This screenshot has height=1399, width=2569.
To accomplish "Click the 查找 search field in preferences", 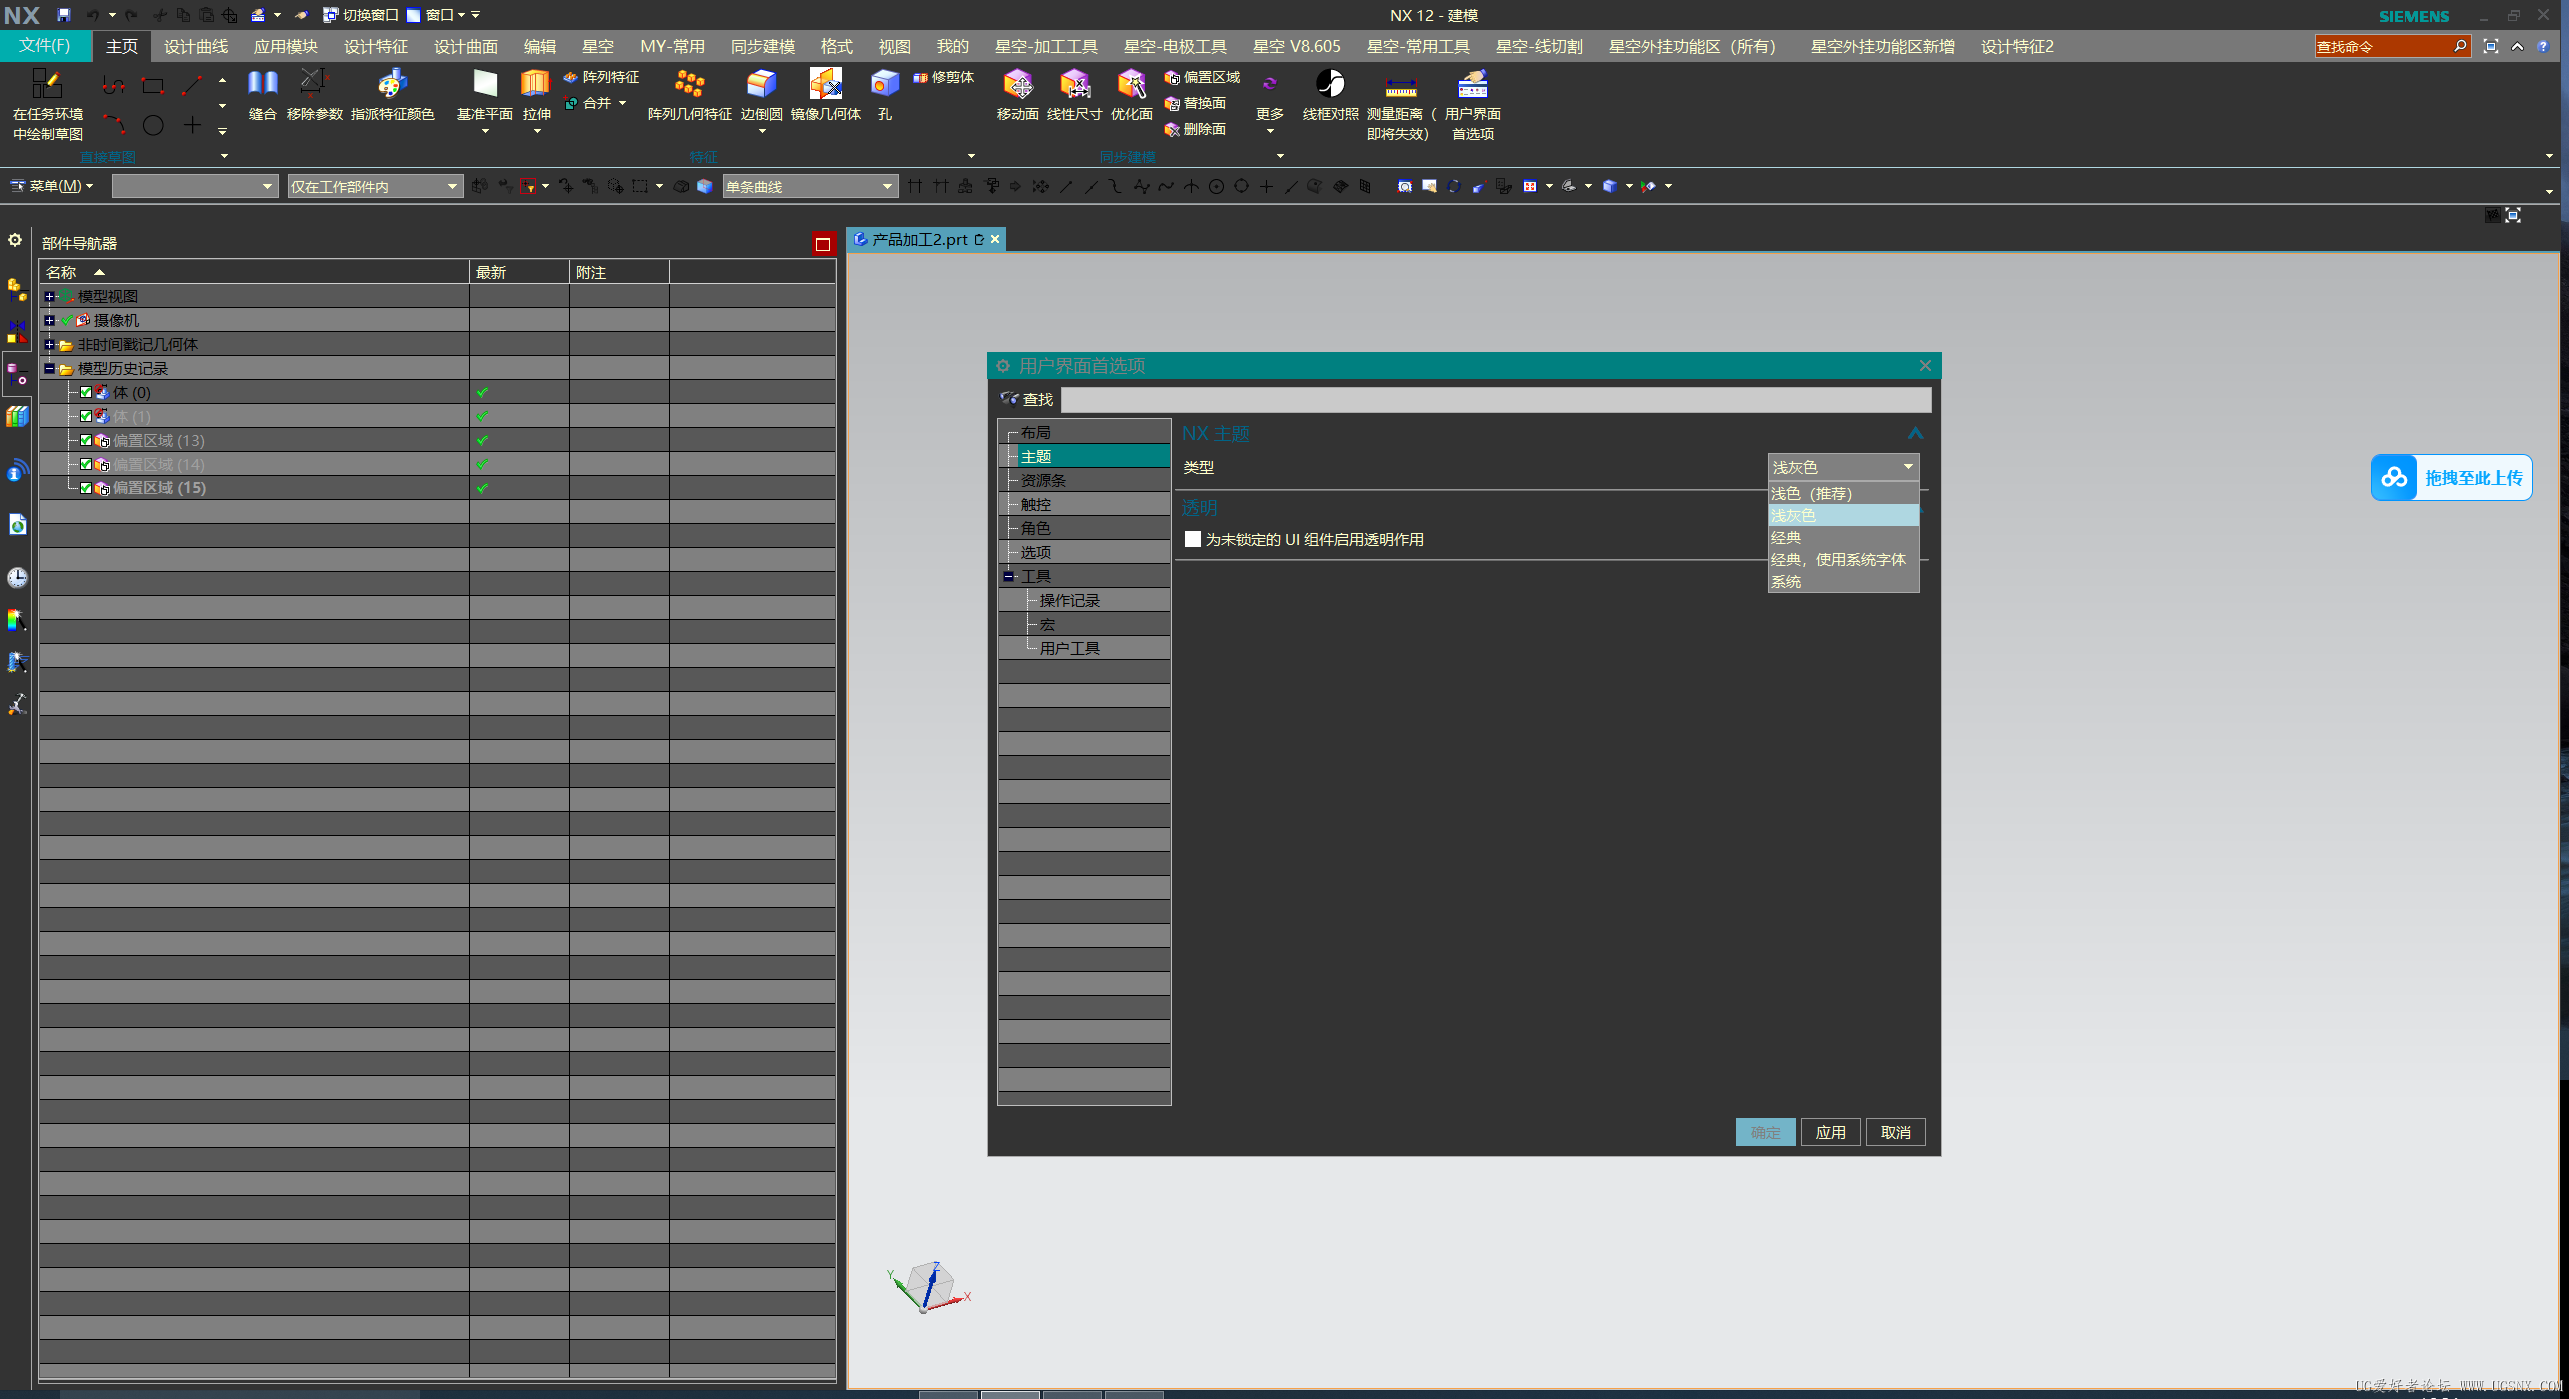I will pos(1495,400).
